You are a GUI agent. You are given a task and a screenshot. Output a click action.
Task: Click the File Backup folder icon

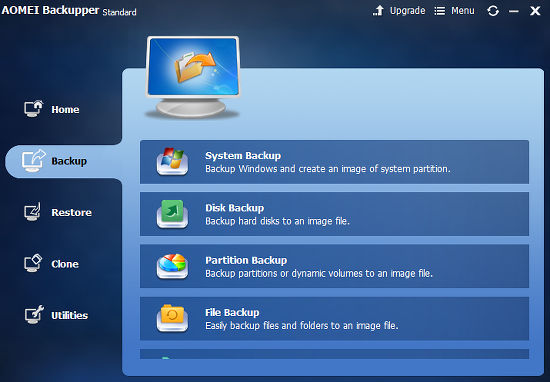[x=172, y=318]
